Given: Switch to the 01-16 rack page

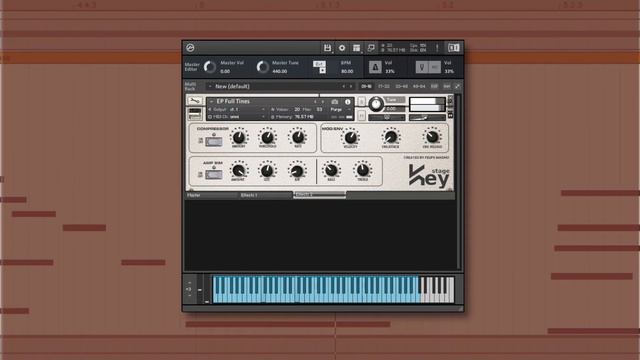Looking at the screenshot, I should [x=366, y=87].
